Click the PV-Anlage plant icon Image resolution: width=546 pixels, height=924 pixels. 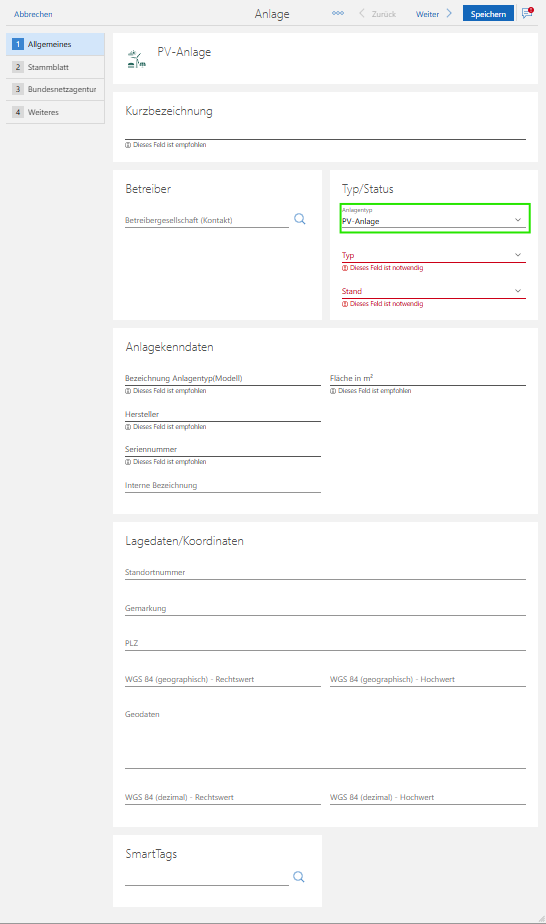[x=136, y=59]
